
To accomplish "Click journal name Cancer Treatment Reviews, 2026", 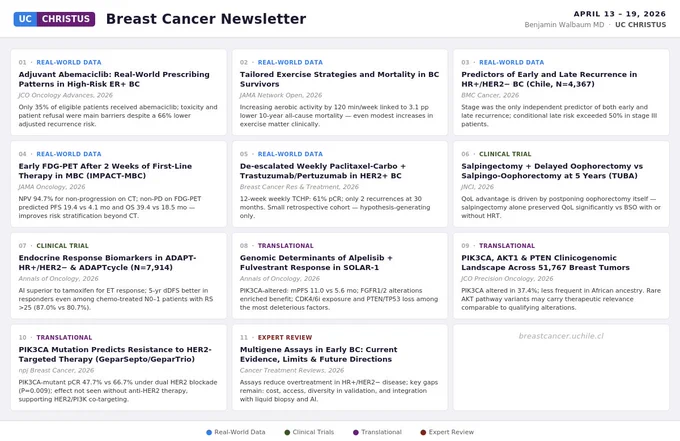I will (x=292, y=370).
